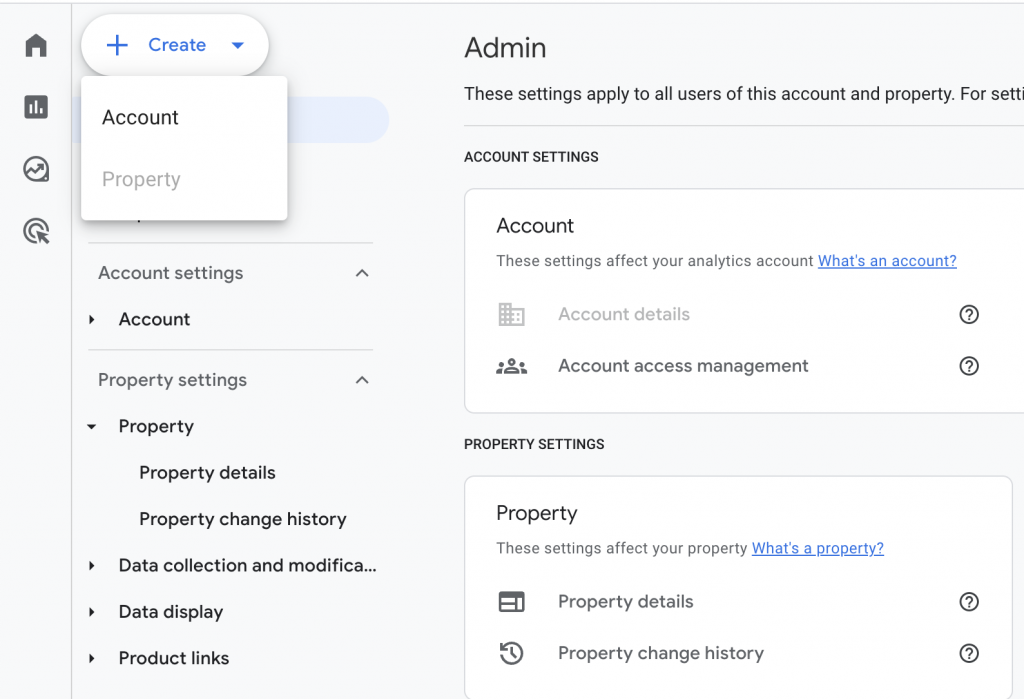Click the Property change history clock icon
1024x699 pixels.
(511, 653)
